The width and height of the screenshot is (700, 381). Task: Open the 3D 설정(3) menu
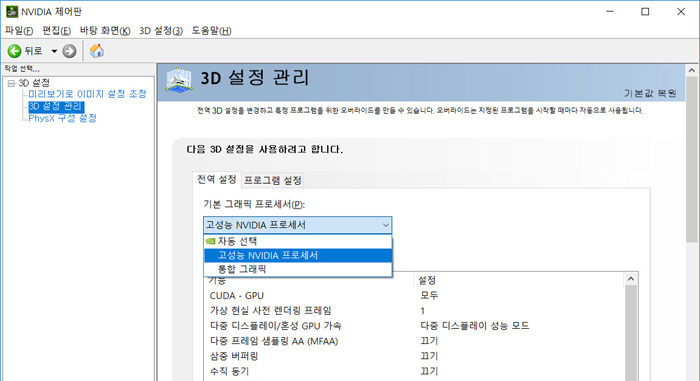[x=161, y=31]
